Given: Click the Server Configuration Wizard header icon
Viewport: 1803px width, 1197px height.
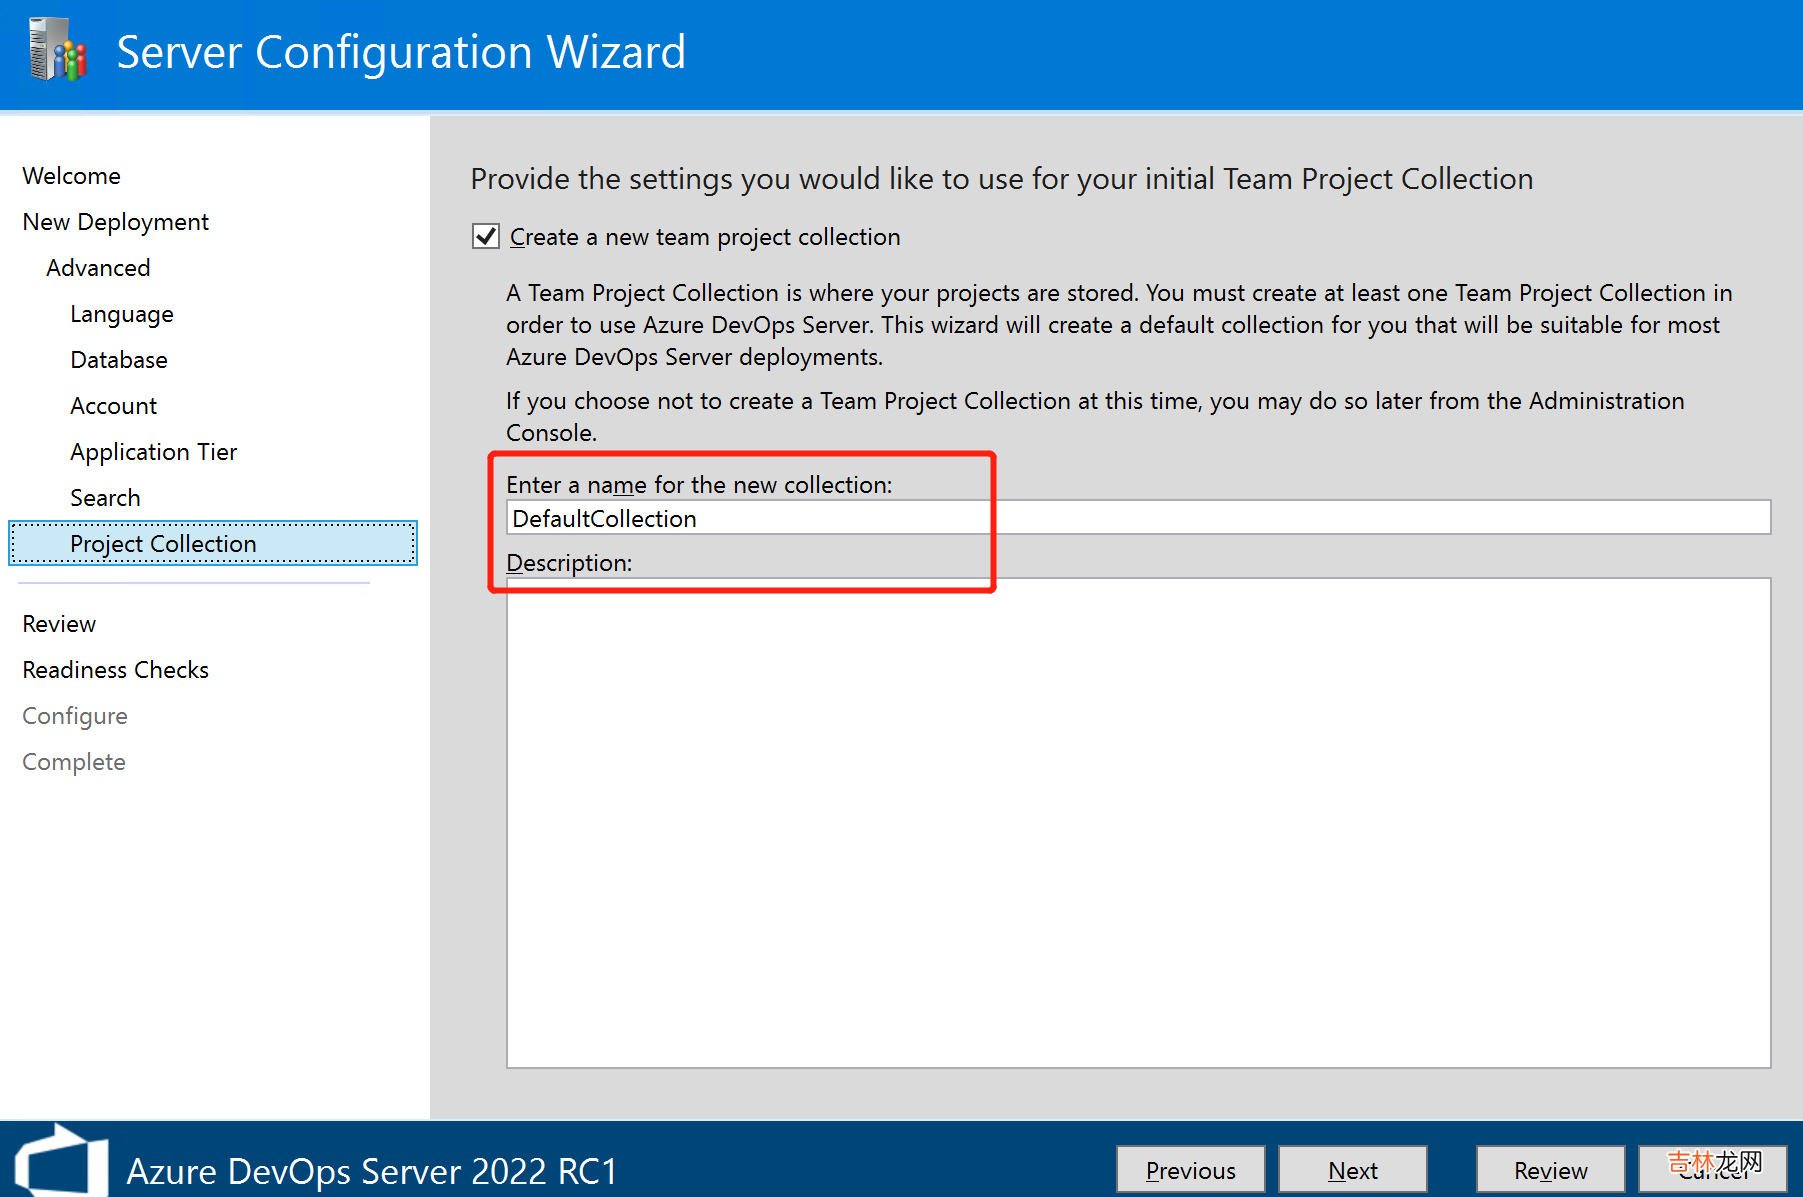Looking at the screenshot, I should coord(58,50).
